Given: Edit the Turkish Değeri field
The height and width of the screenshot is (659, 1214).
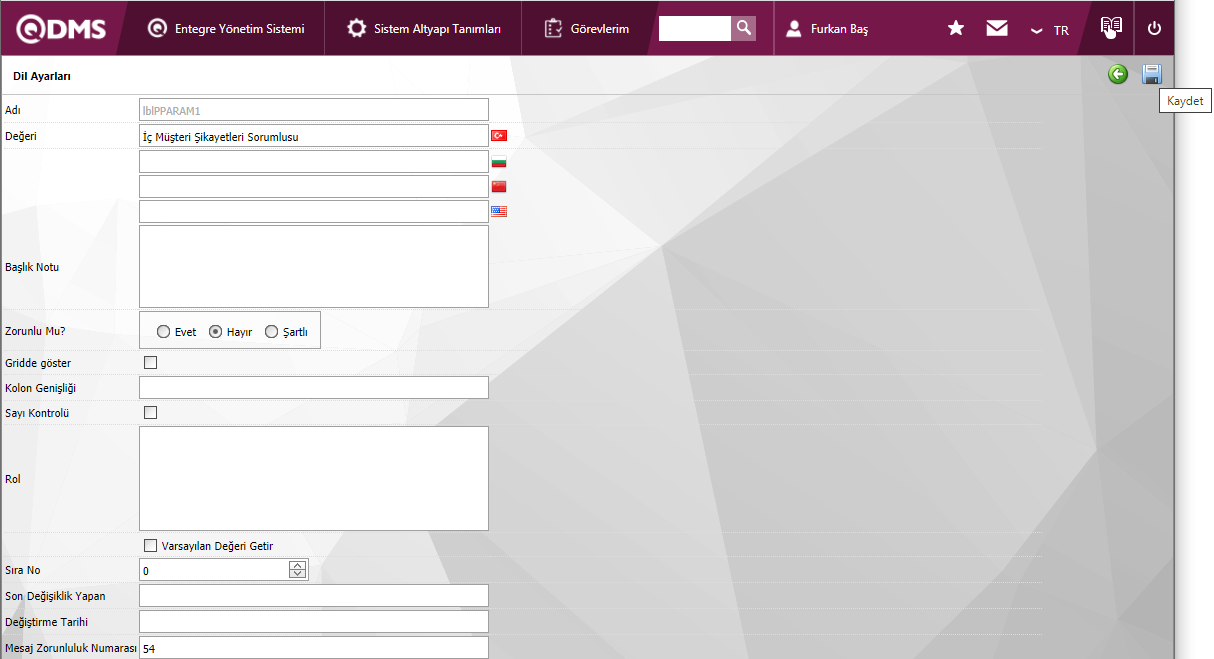Looking at the screenshot, I should tap(314, 136).
